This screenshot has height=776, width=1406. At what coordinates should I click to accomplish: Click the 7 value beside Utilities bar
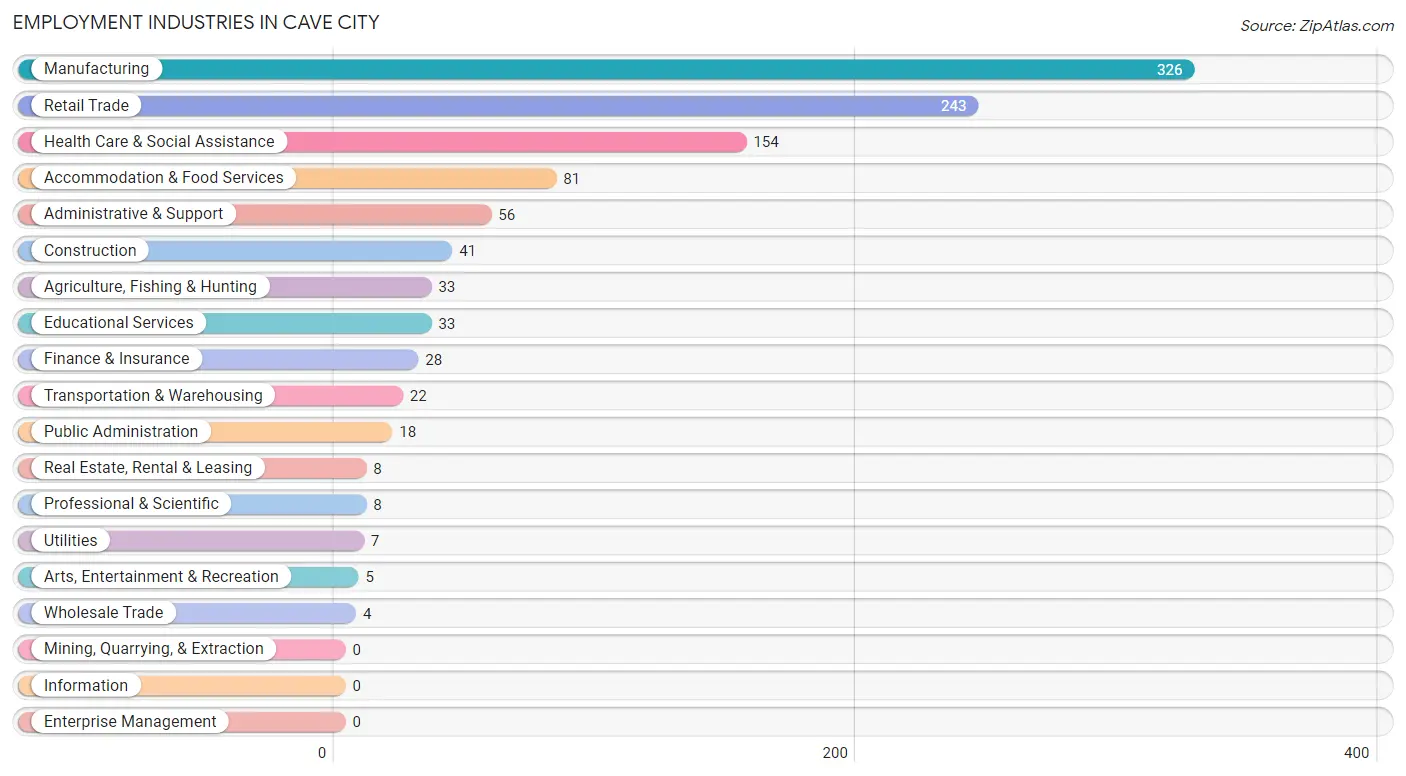(375, 541)
